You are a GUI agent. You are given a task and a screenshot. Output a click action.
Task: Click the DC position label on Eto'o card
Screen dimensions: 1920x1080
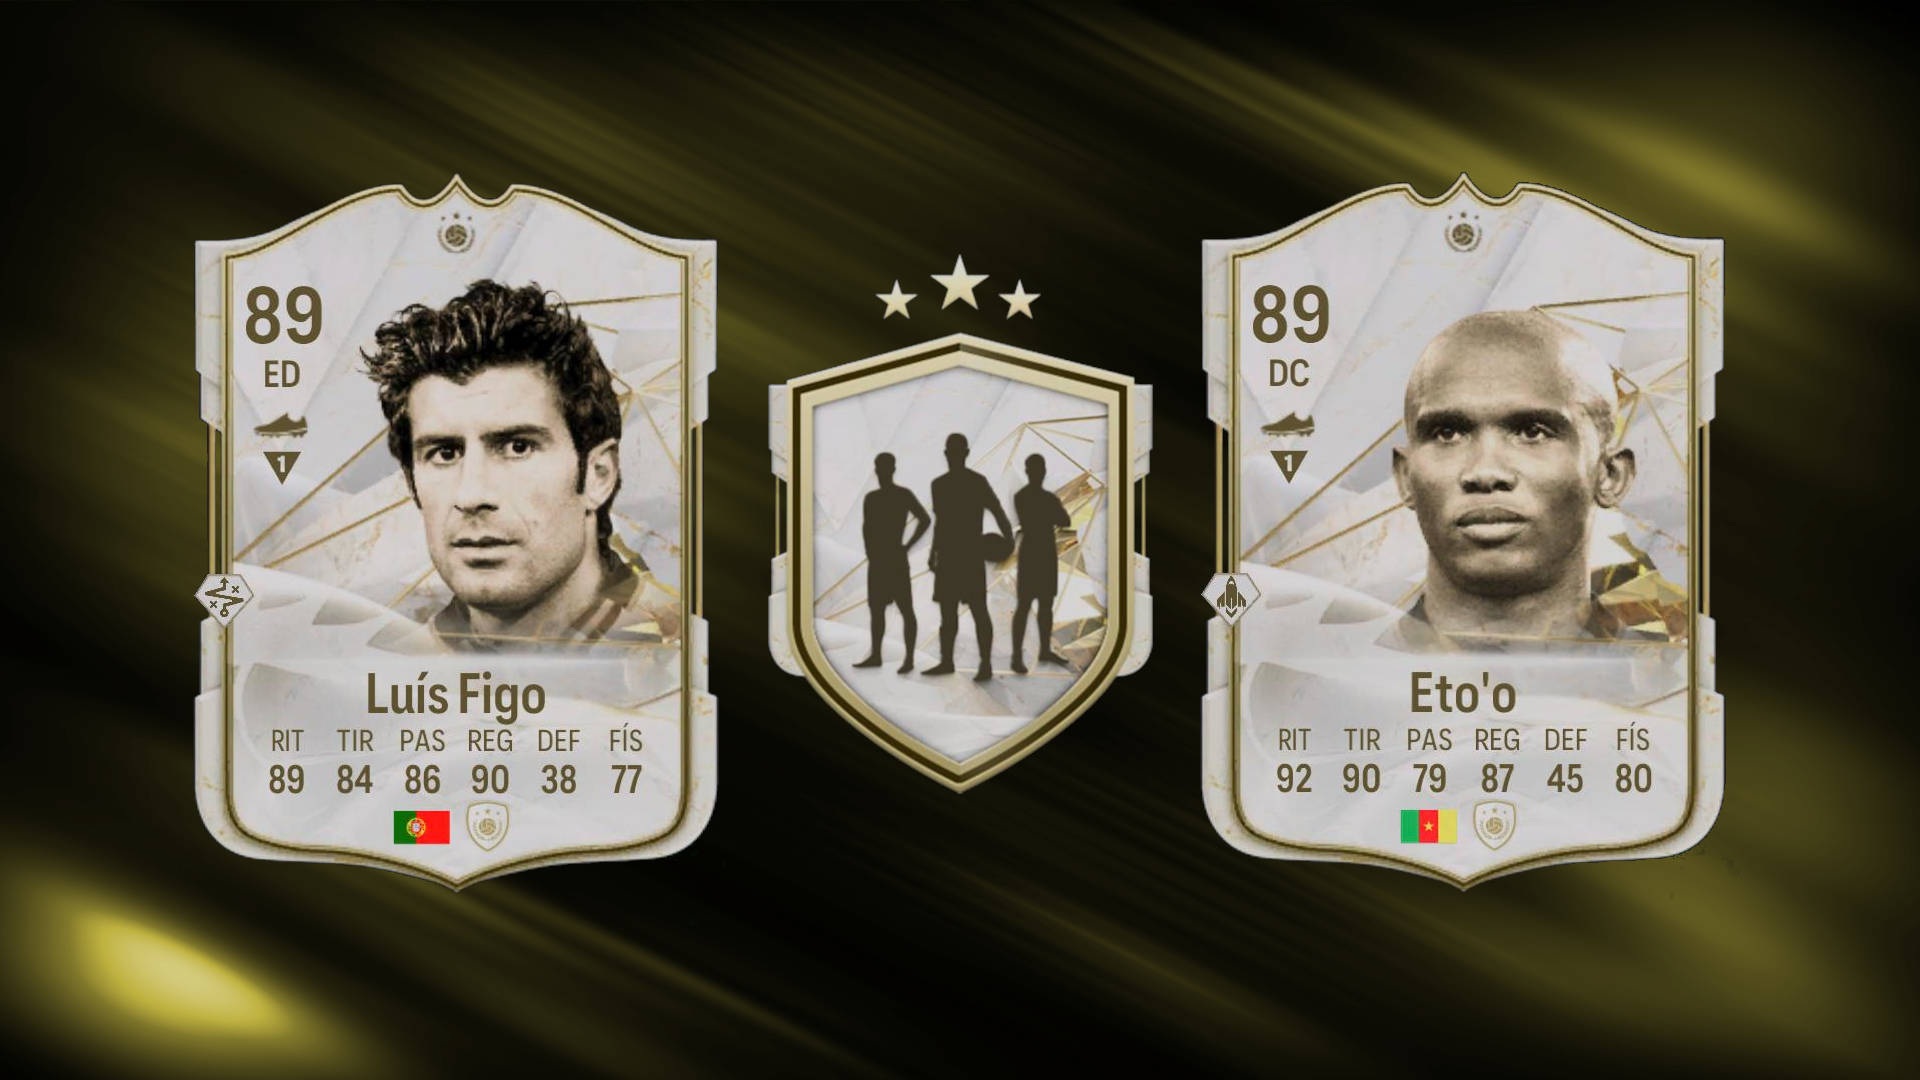pos(1289,374)
